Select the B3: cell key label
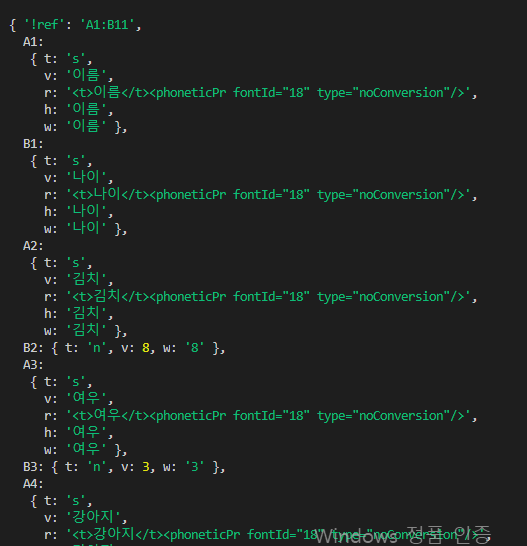The width and height of the screenshot is (527, 546). pyautogui.click(x=33, y=467)
